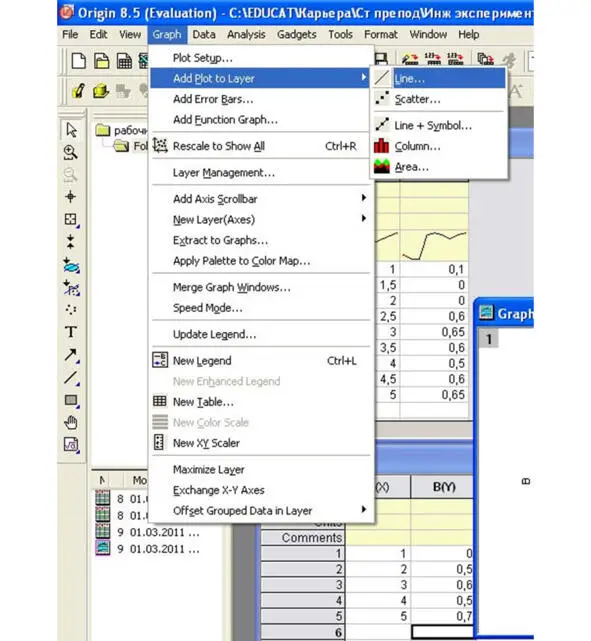Choose New Legend entry
This screenshot has width=591, height=641.
pyautogui.click(x=260, y=361)
